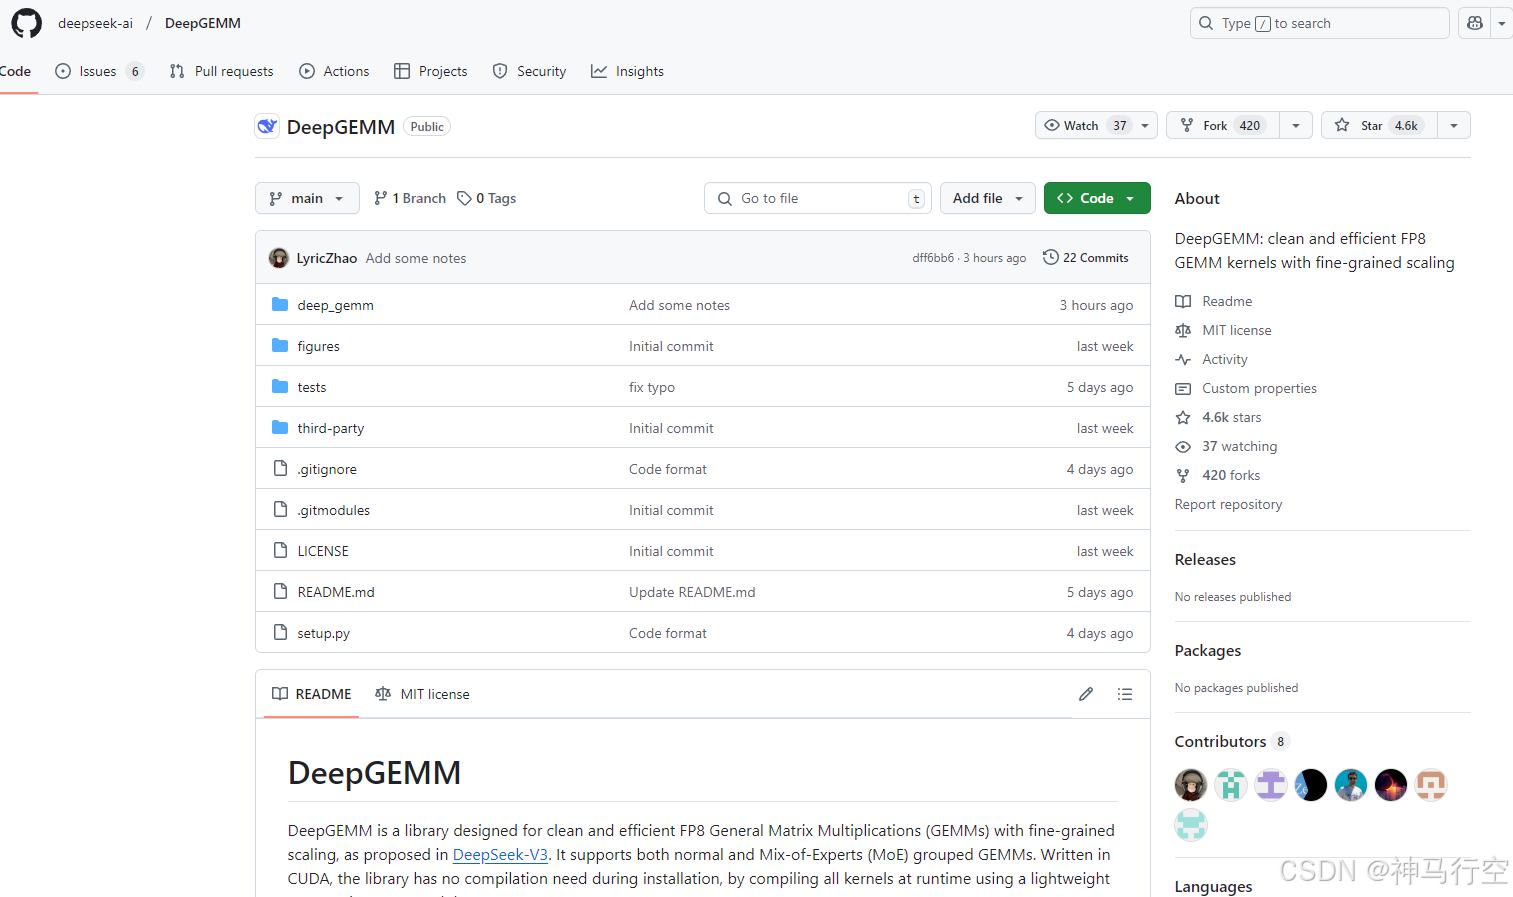
Task: Switch to the Issues tab
Action: coord(99,71)
